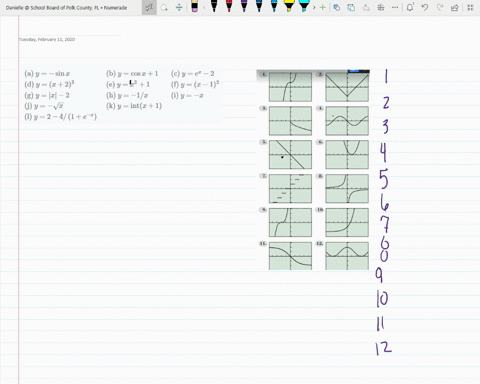Choose the Insert Space tool

point(179,7)
